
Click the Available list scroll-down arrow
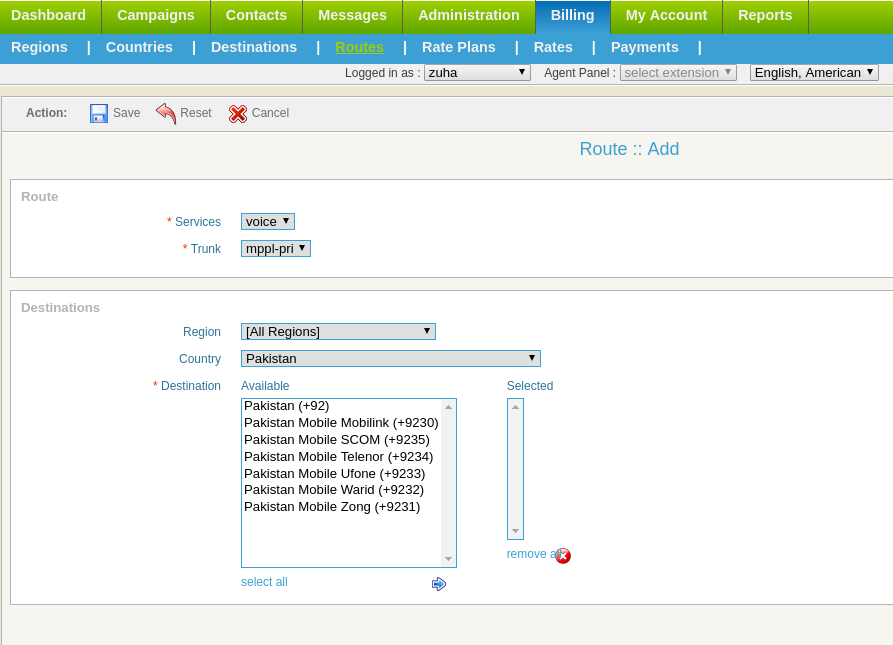(x=449, y=559)
